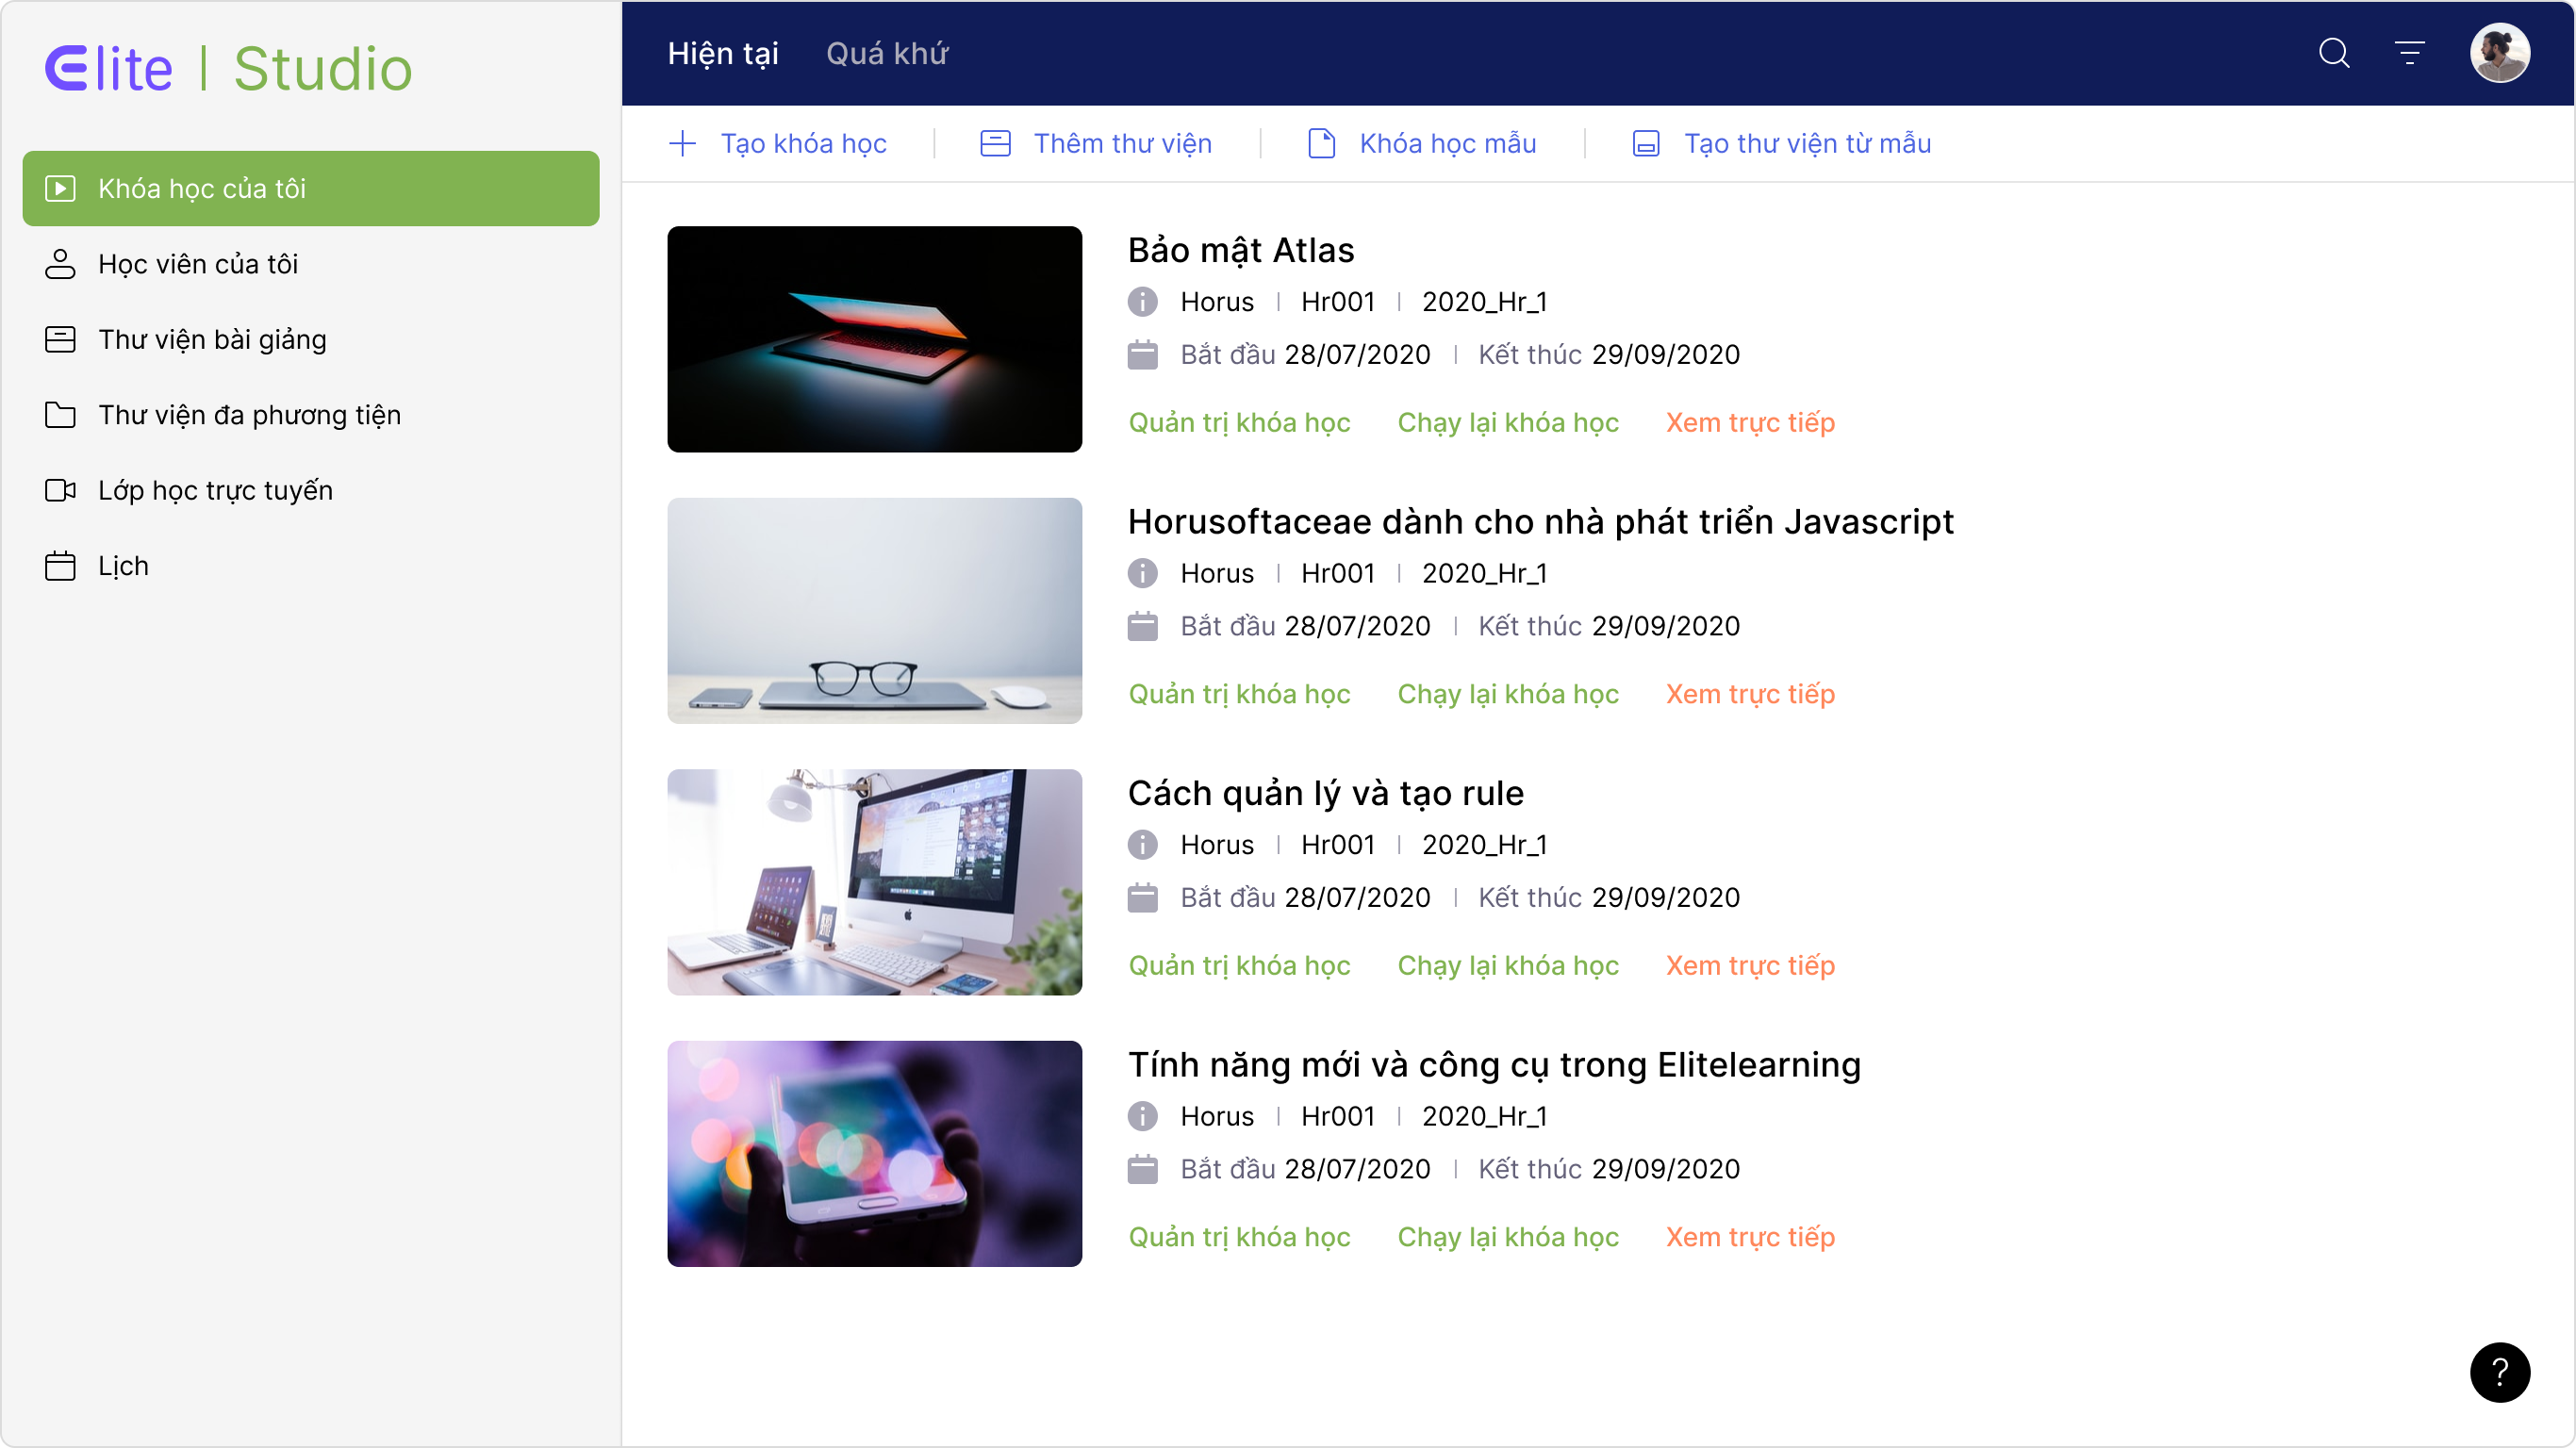2576x1448 pixels.
Task: Open the help question mark button
Action: 2500,1373
